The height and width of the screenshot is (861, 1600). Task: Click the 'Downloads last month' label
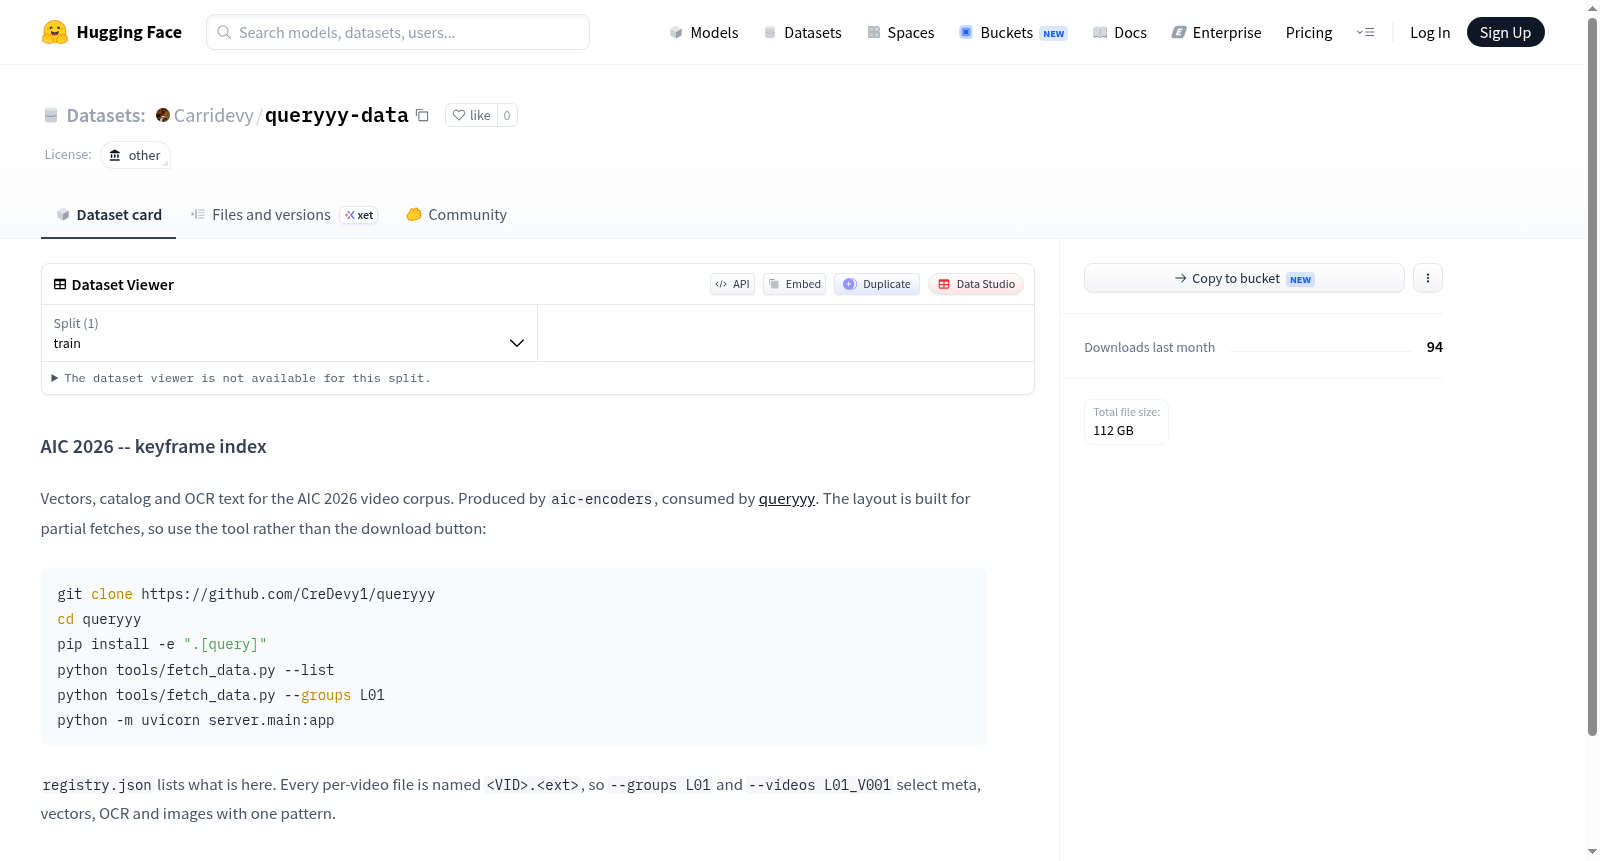point(1149,347)
